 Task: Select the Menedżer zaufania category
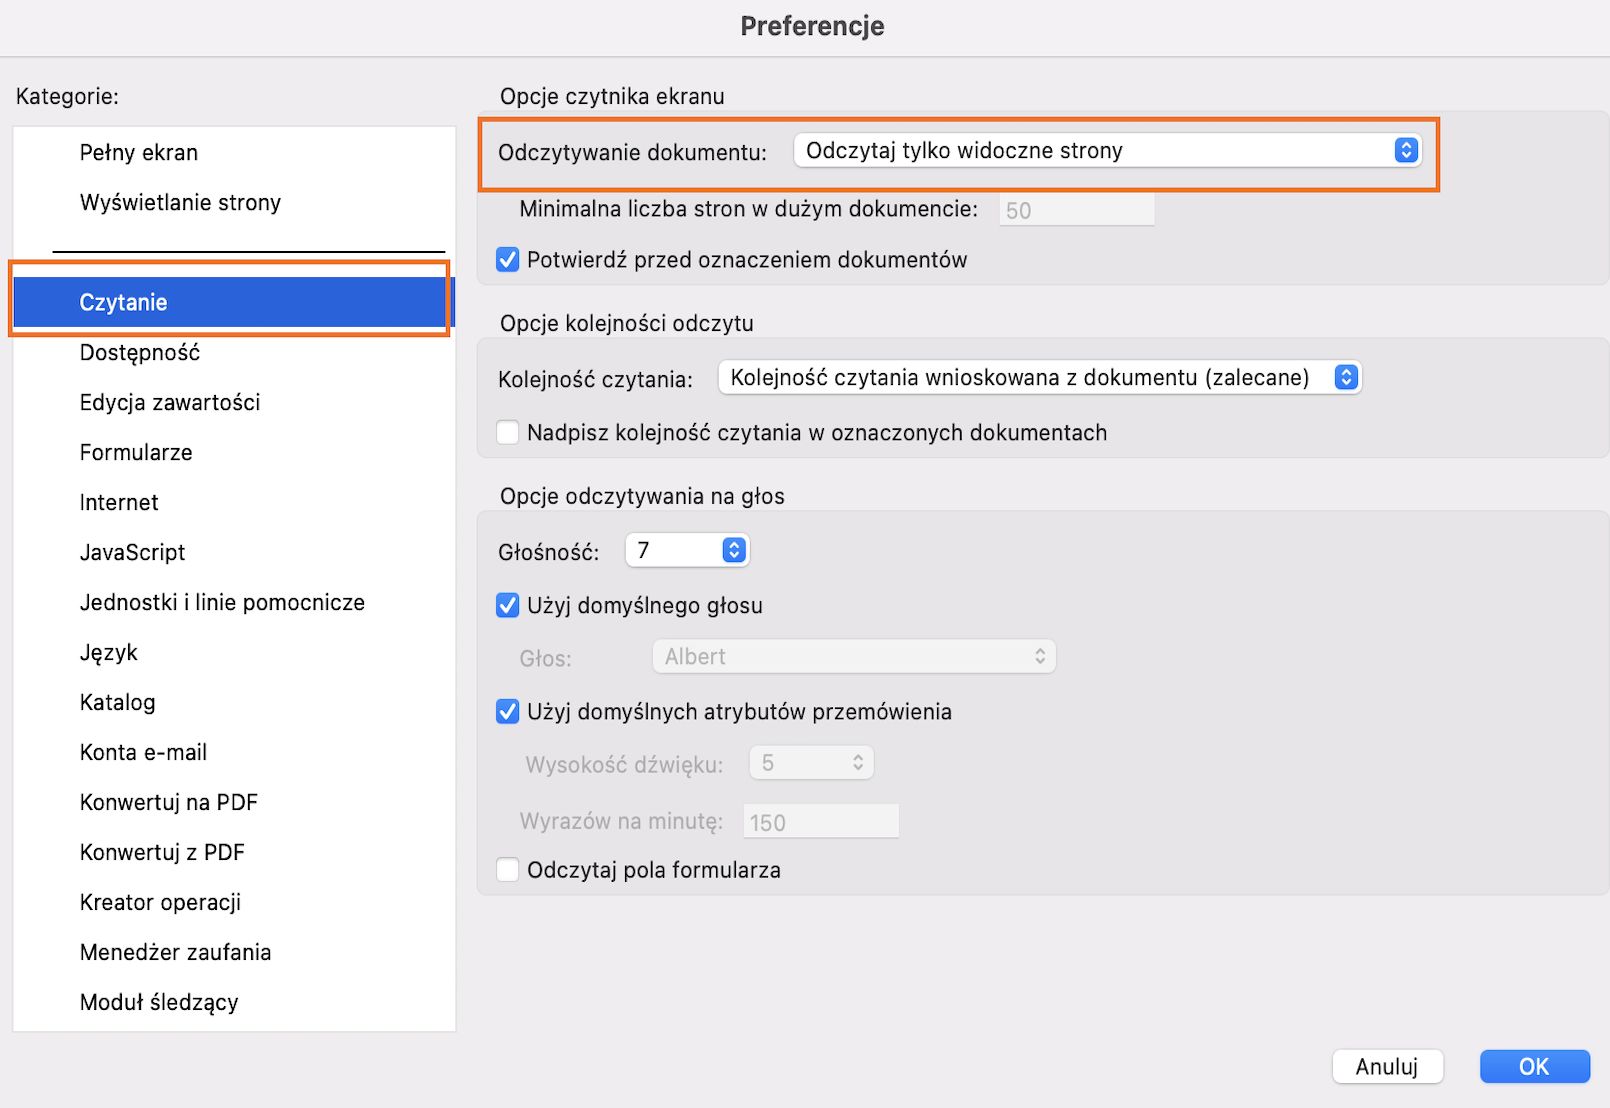pos(175,952)
